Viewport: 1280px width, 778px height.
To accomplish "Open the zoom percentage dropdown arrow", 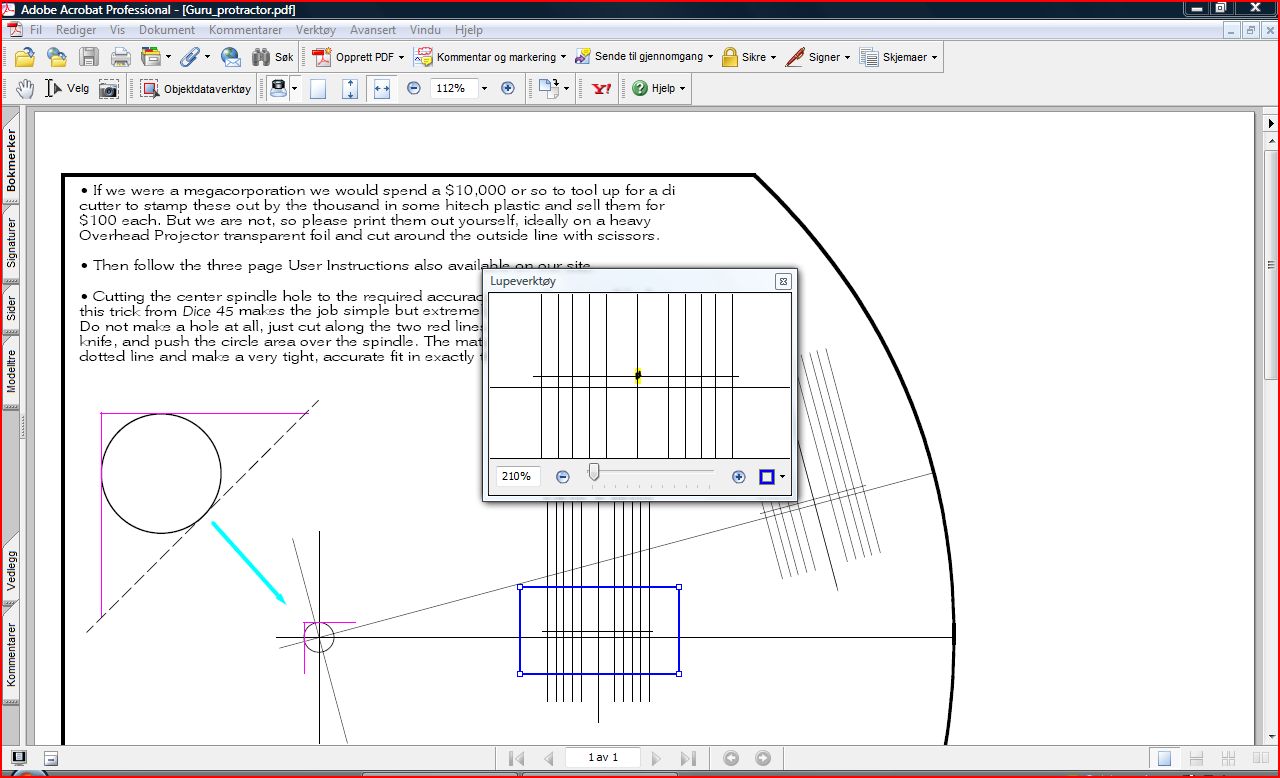I will (x=484, y=88).
